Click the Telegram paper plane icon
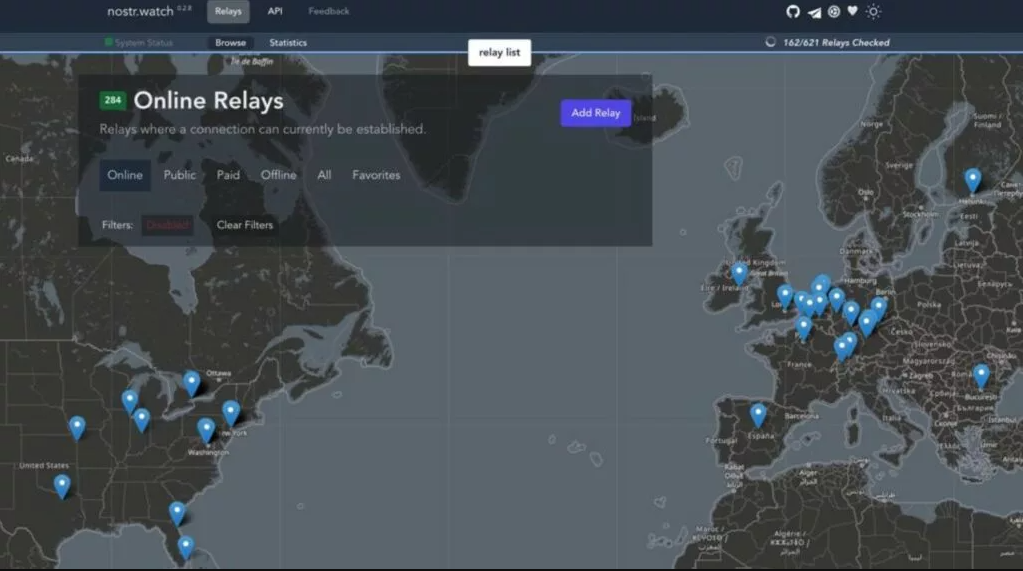 tap(814, 12)
